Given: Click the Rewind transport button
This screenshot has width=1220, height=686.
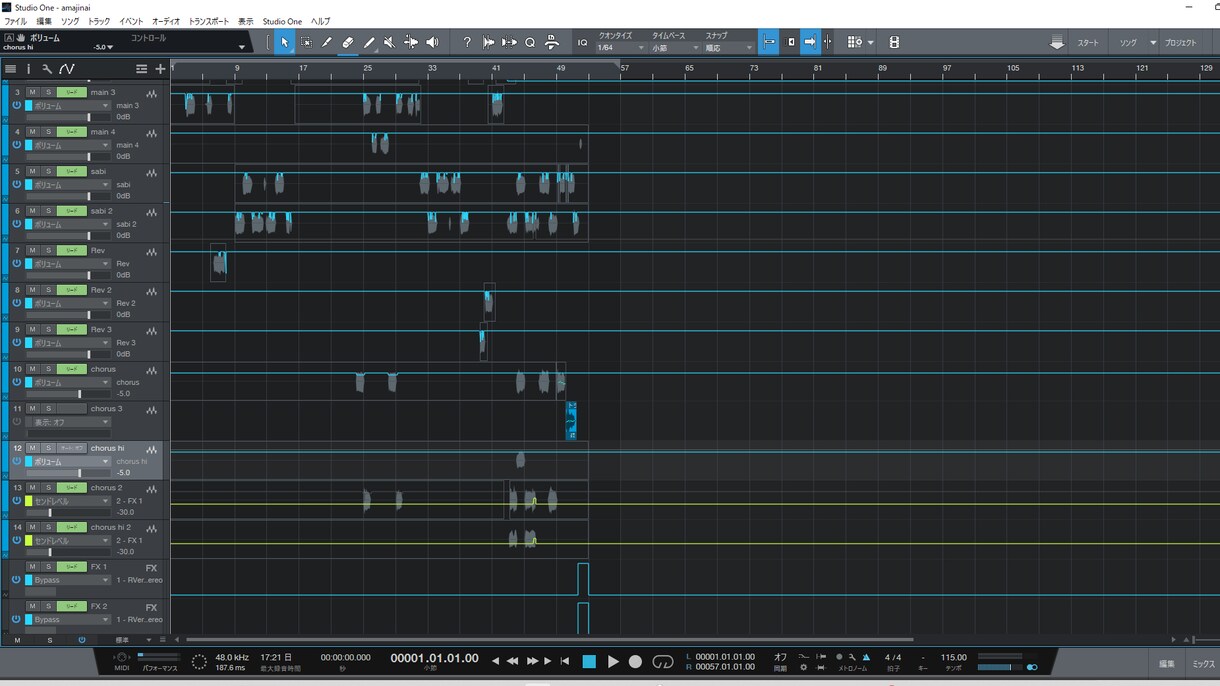Looking at the screenshot, I should tap(512, 661).
